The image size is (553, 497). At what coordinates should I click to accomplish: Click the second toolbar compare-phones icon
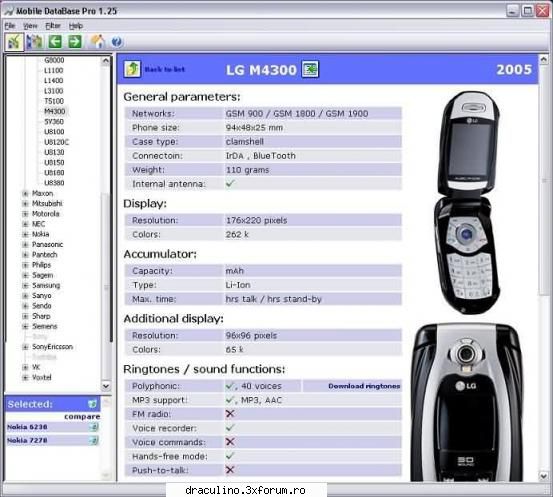coord(35,42)
